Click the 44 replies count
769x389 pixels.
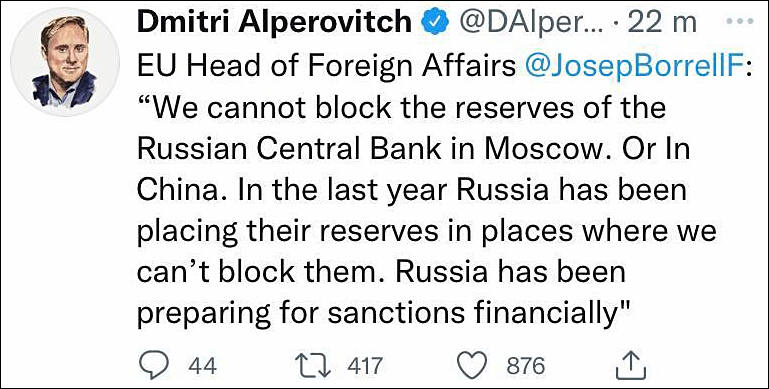point(202,366)
